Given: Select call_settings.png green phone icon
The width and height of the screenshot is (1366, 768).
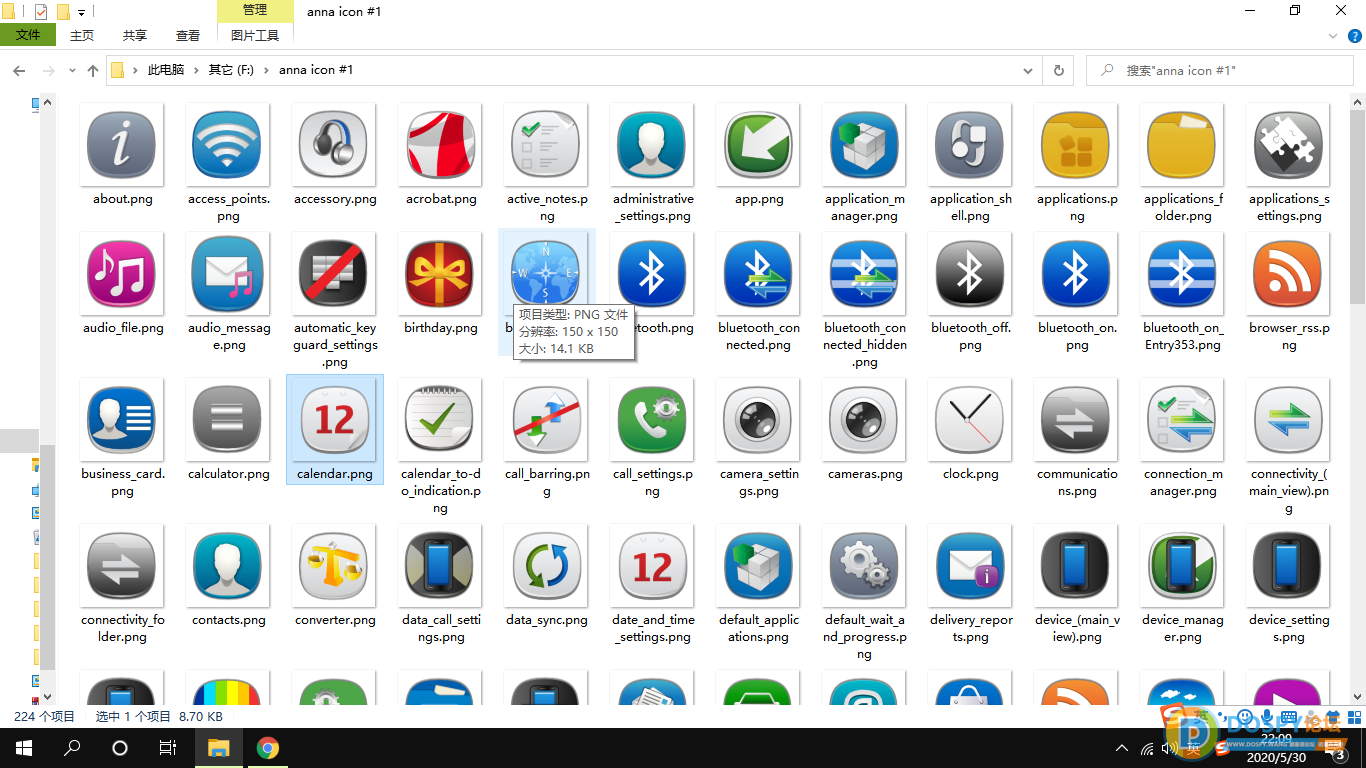Looking at the screenshot, I should click(x=653, y=420).
